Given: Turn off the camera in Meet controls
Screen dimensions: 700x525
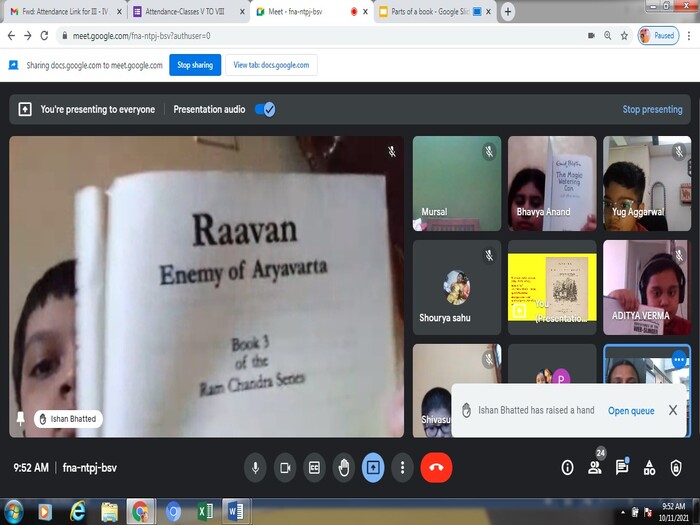Looking at the screenshot, I should [x=285, y=467].
